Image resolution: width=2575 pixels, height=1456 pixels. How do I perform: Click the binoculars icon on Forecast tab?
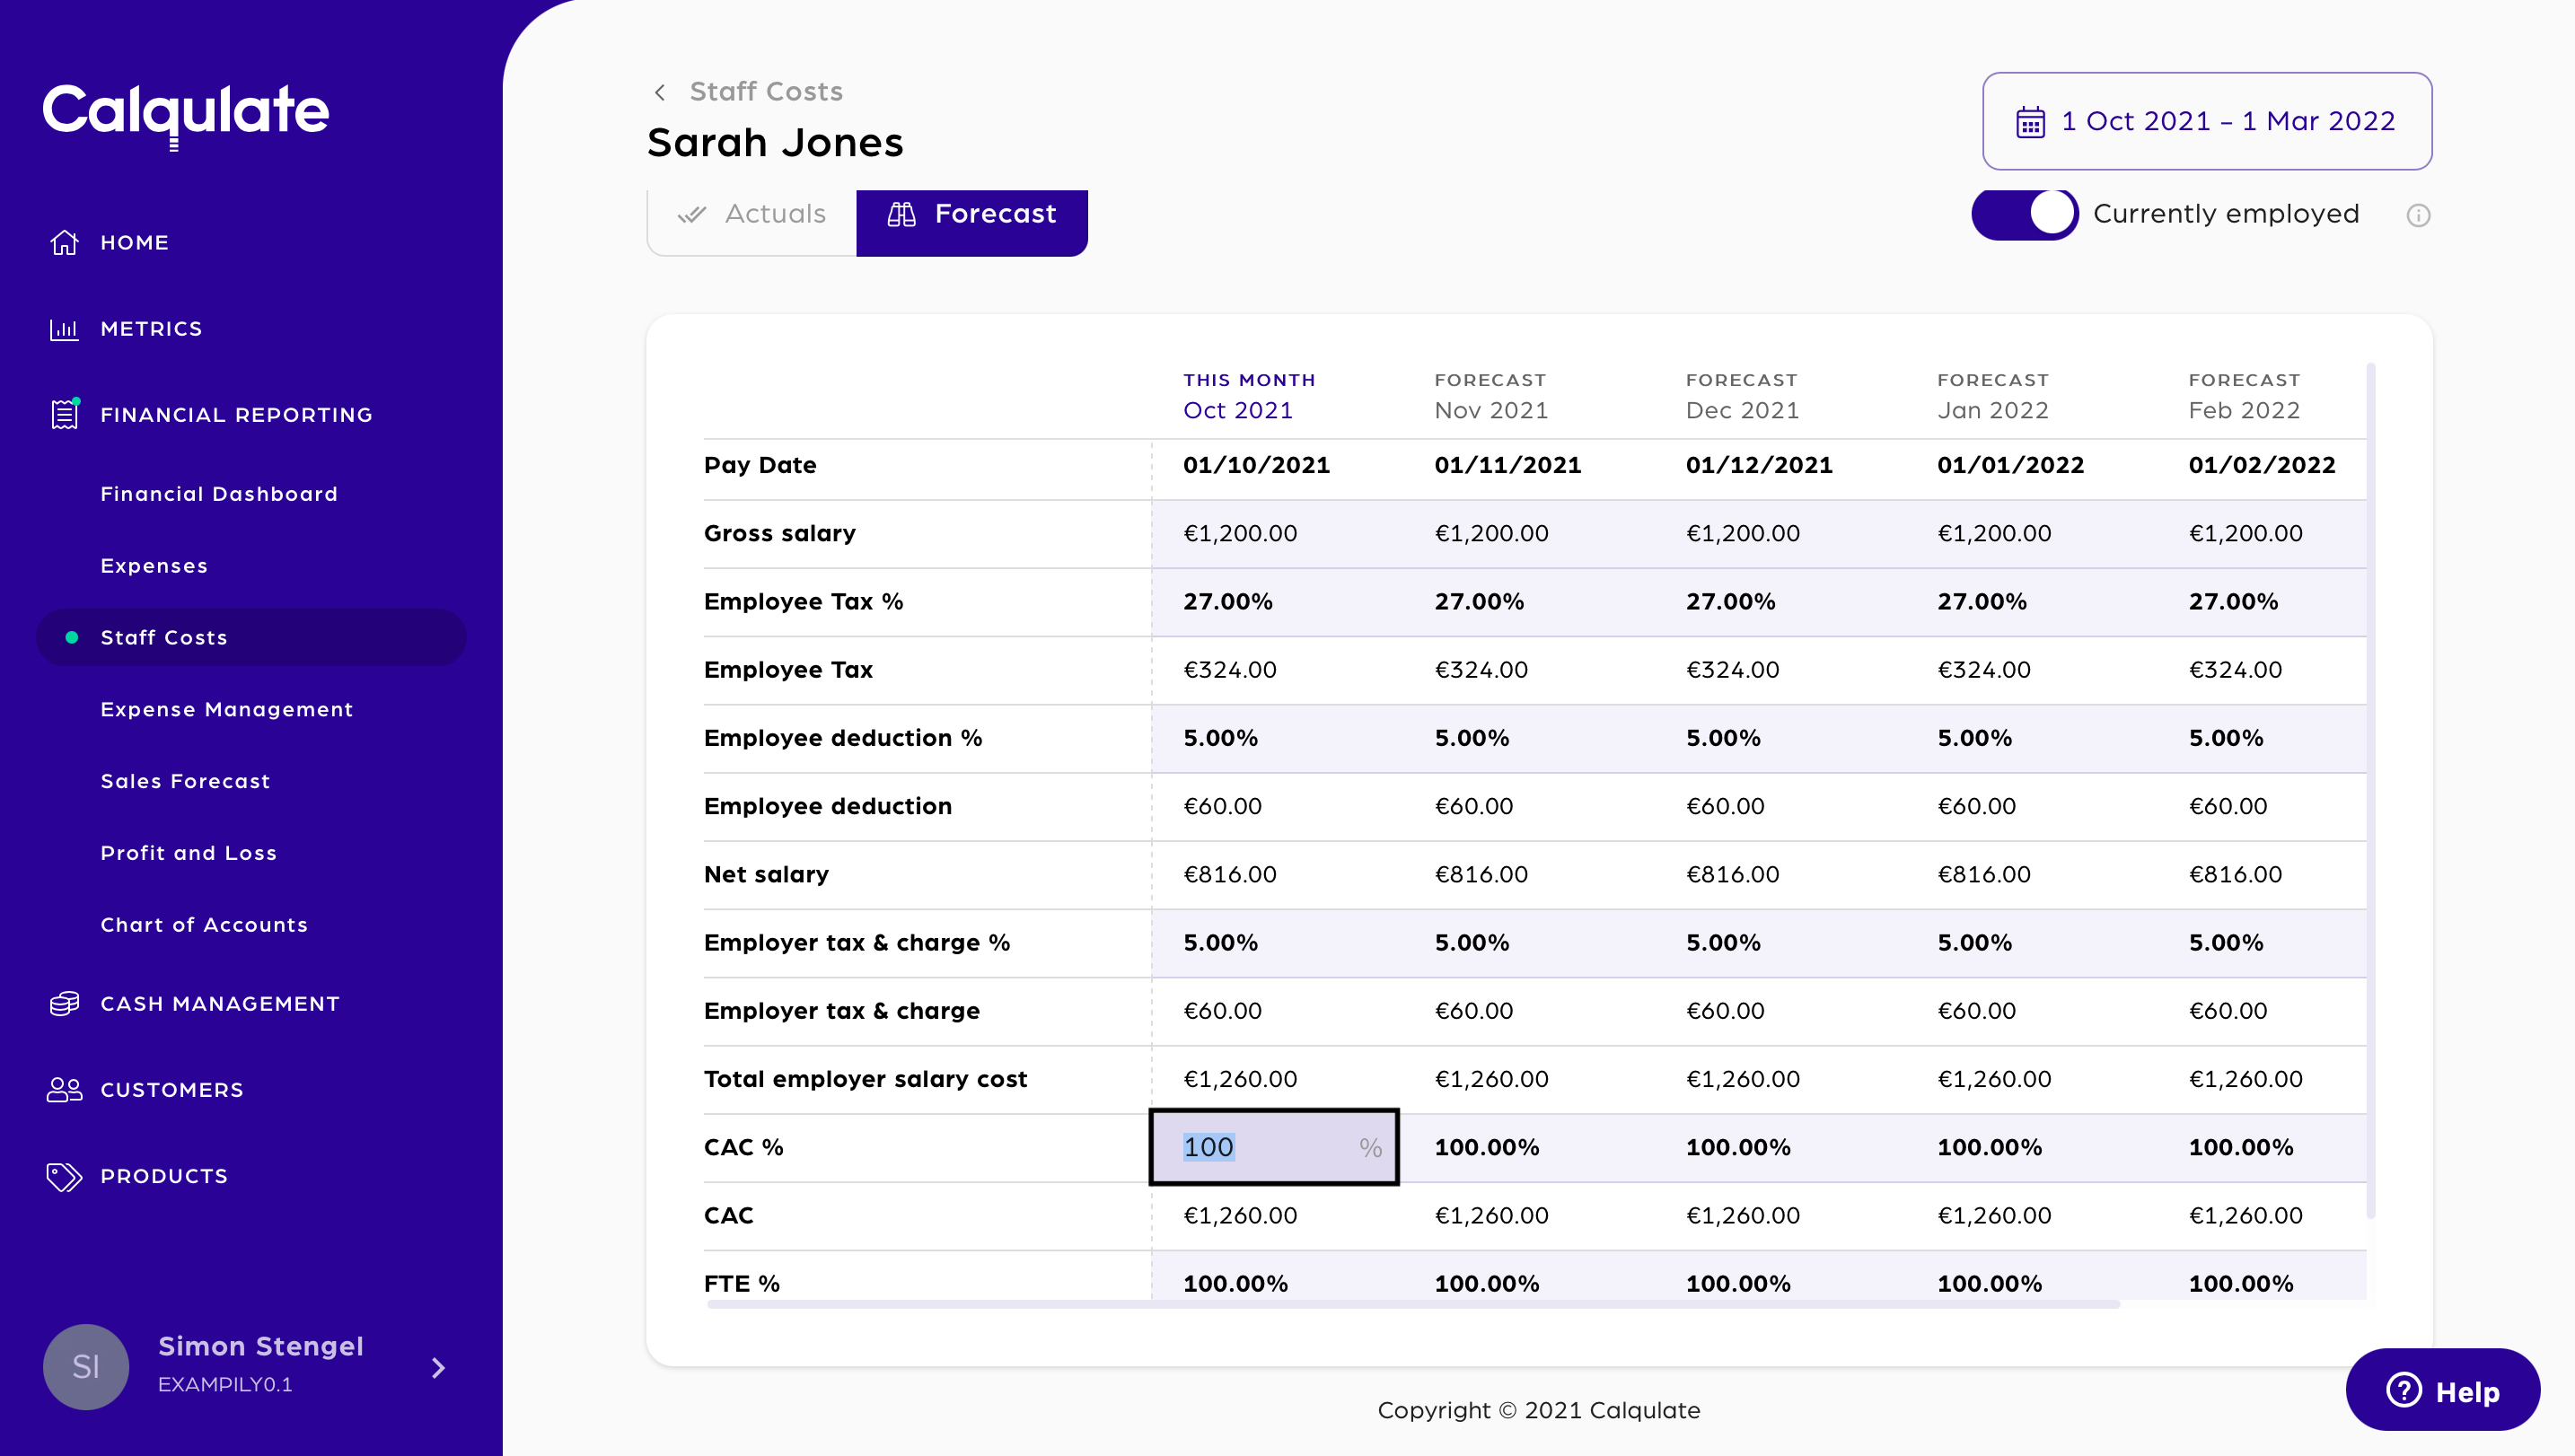[901, 214]
